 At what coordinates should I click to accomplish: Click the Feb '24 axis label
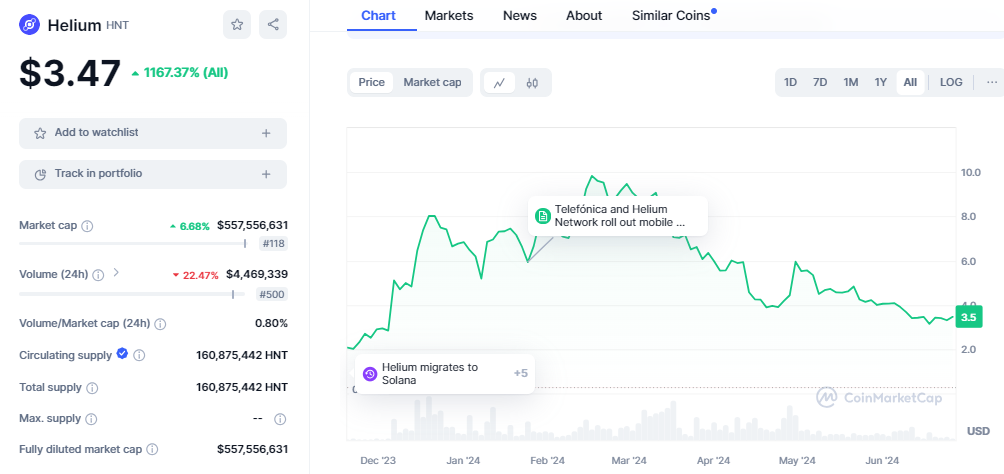tap(548, 461)
